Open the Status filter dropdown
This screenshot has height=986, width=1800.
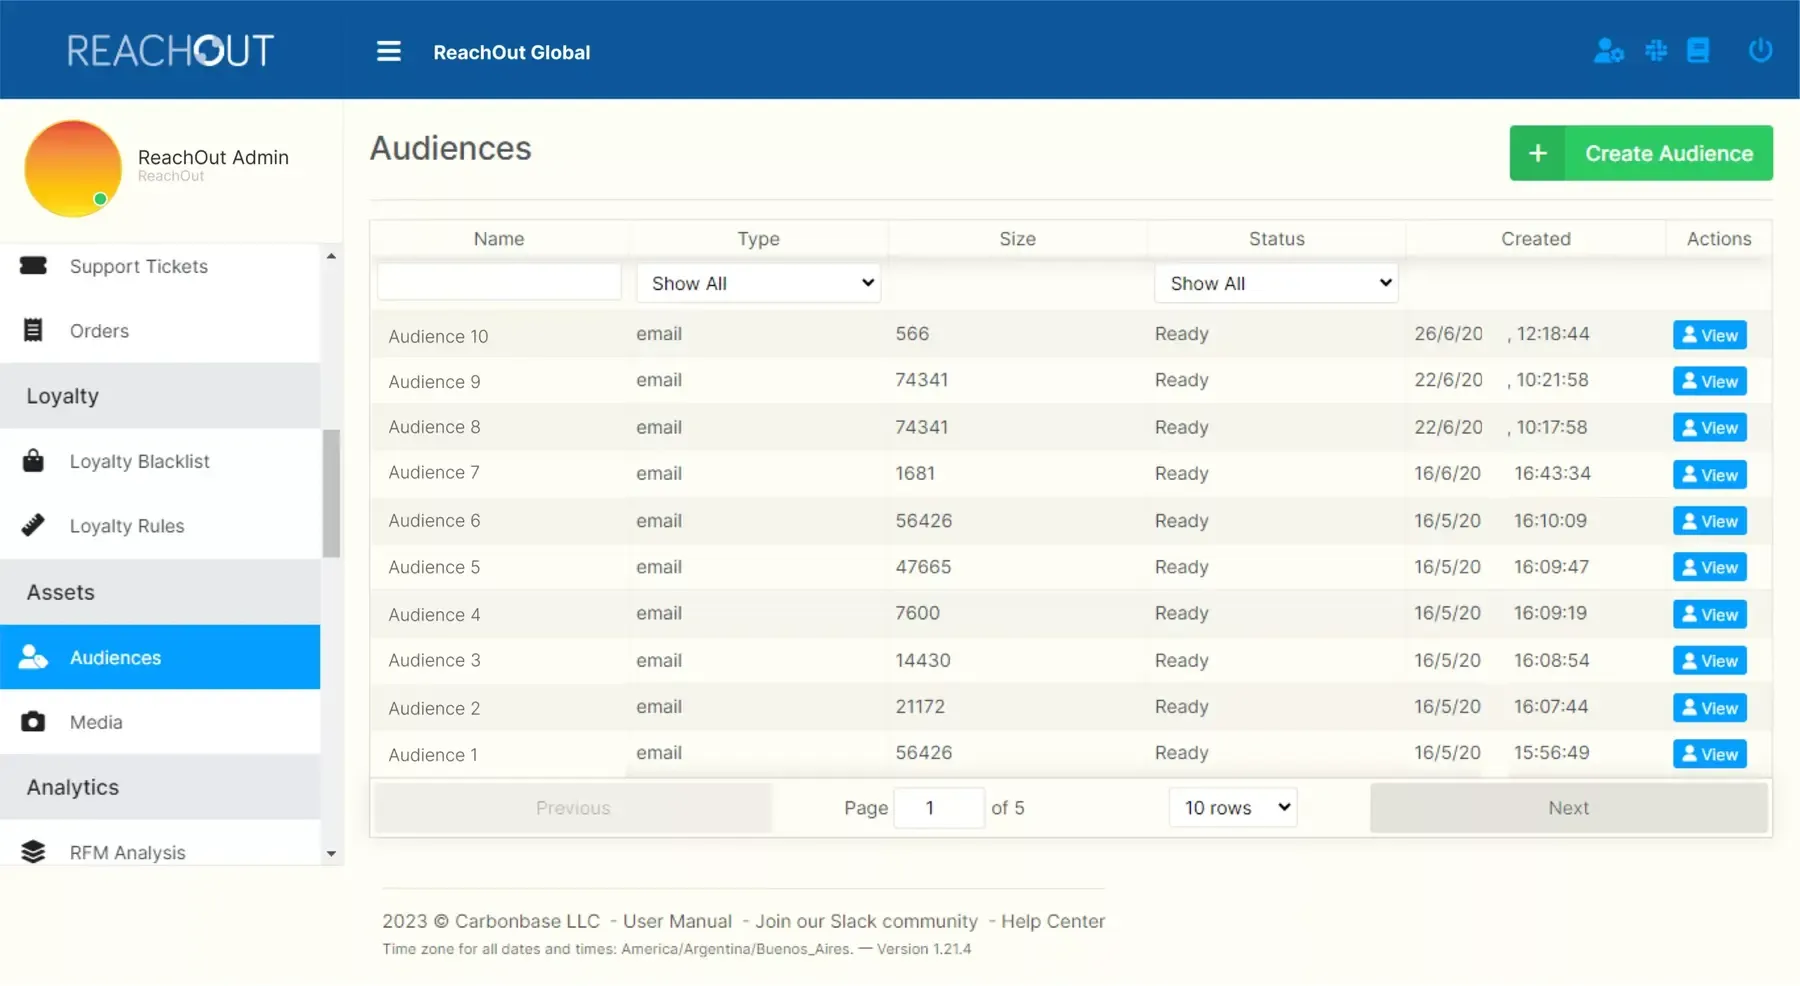tap(1277, 283)
